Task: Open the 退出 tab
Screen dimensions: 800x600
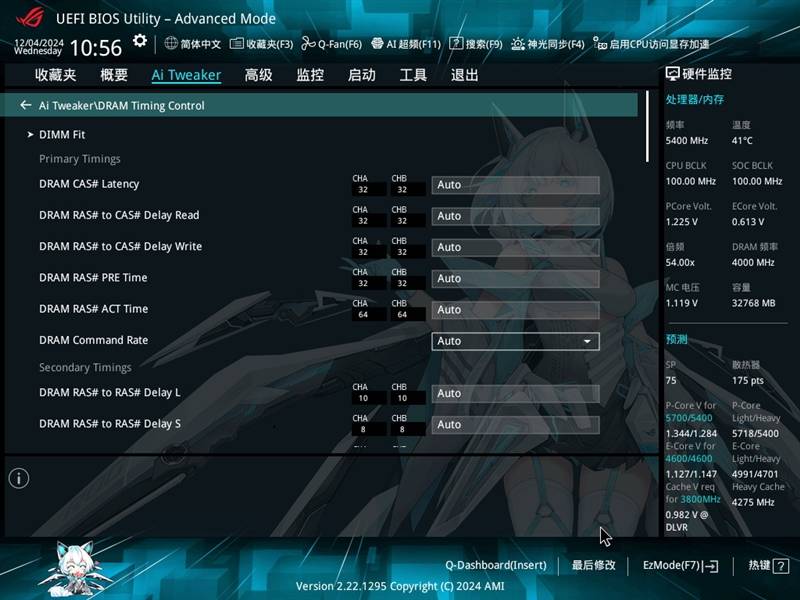Action: pos(464,75)
